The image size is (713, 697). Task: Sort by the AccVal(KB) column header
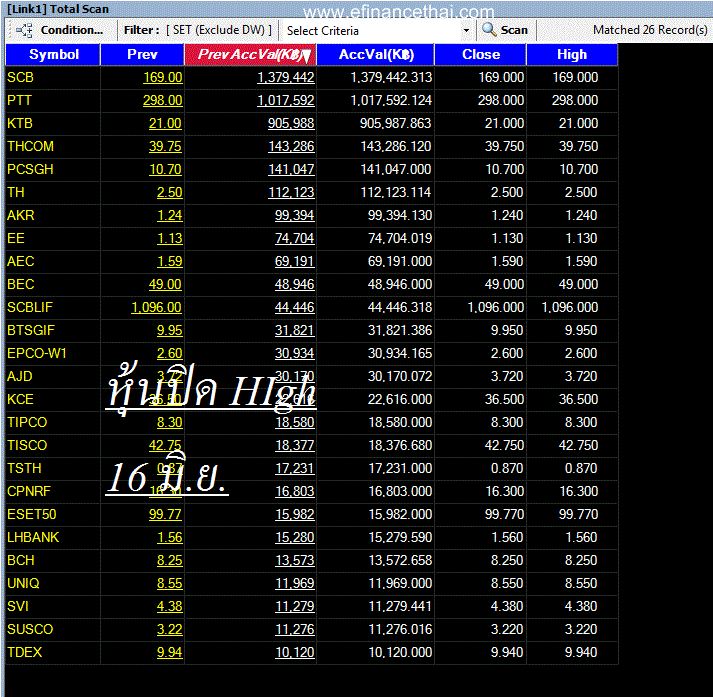(x=376, y=55)
